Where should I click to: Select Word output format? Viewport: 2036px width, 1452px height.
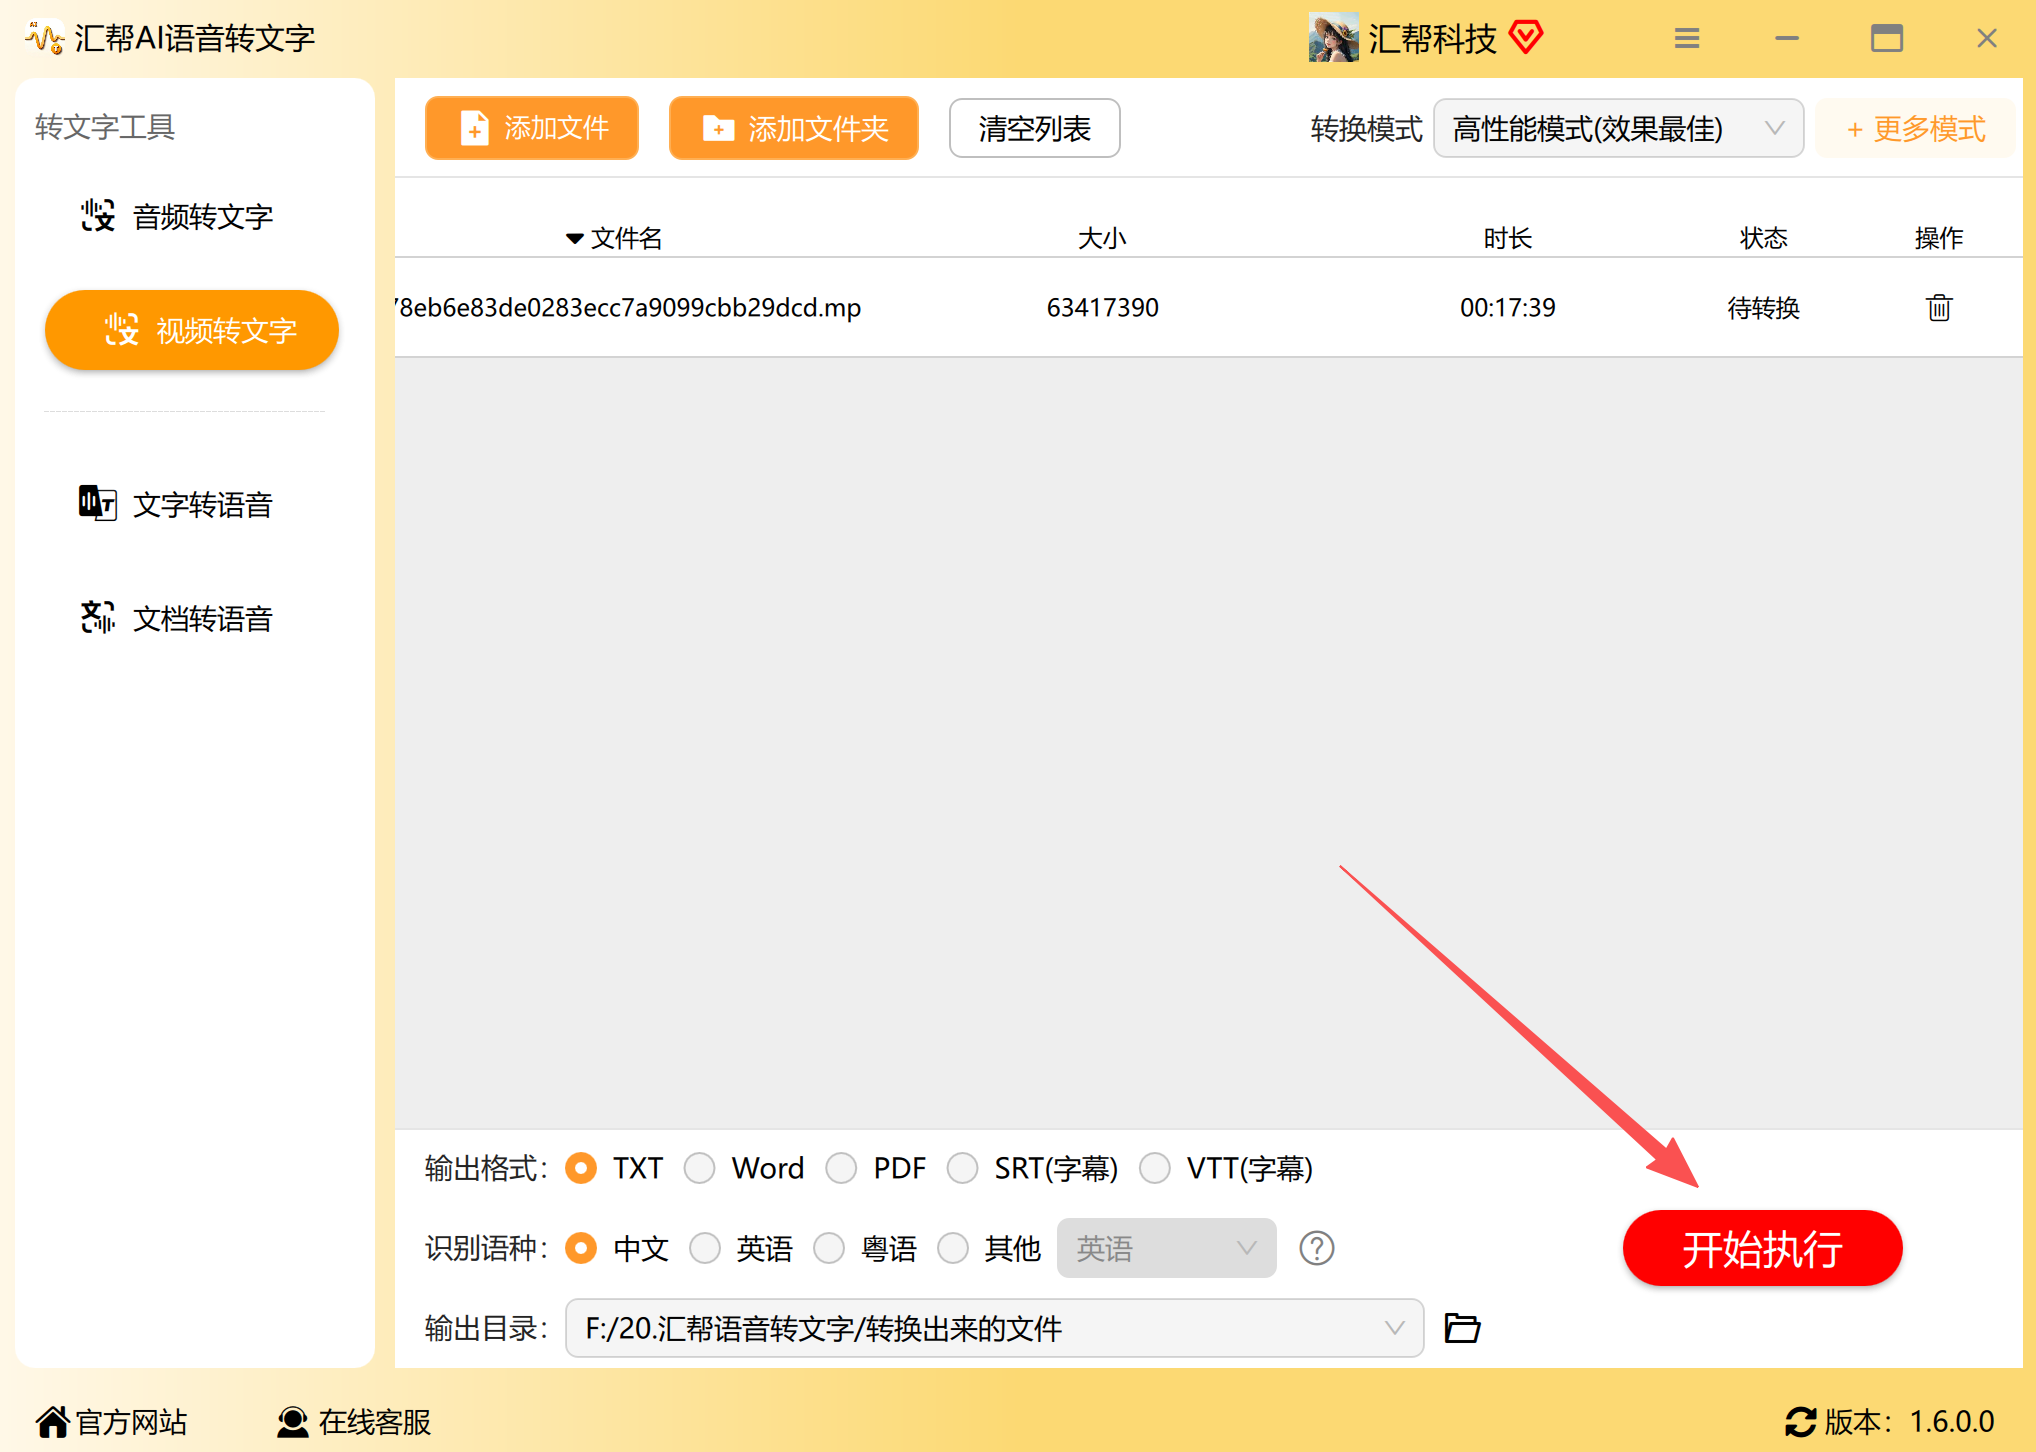(700, 1168)
